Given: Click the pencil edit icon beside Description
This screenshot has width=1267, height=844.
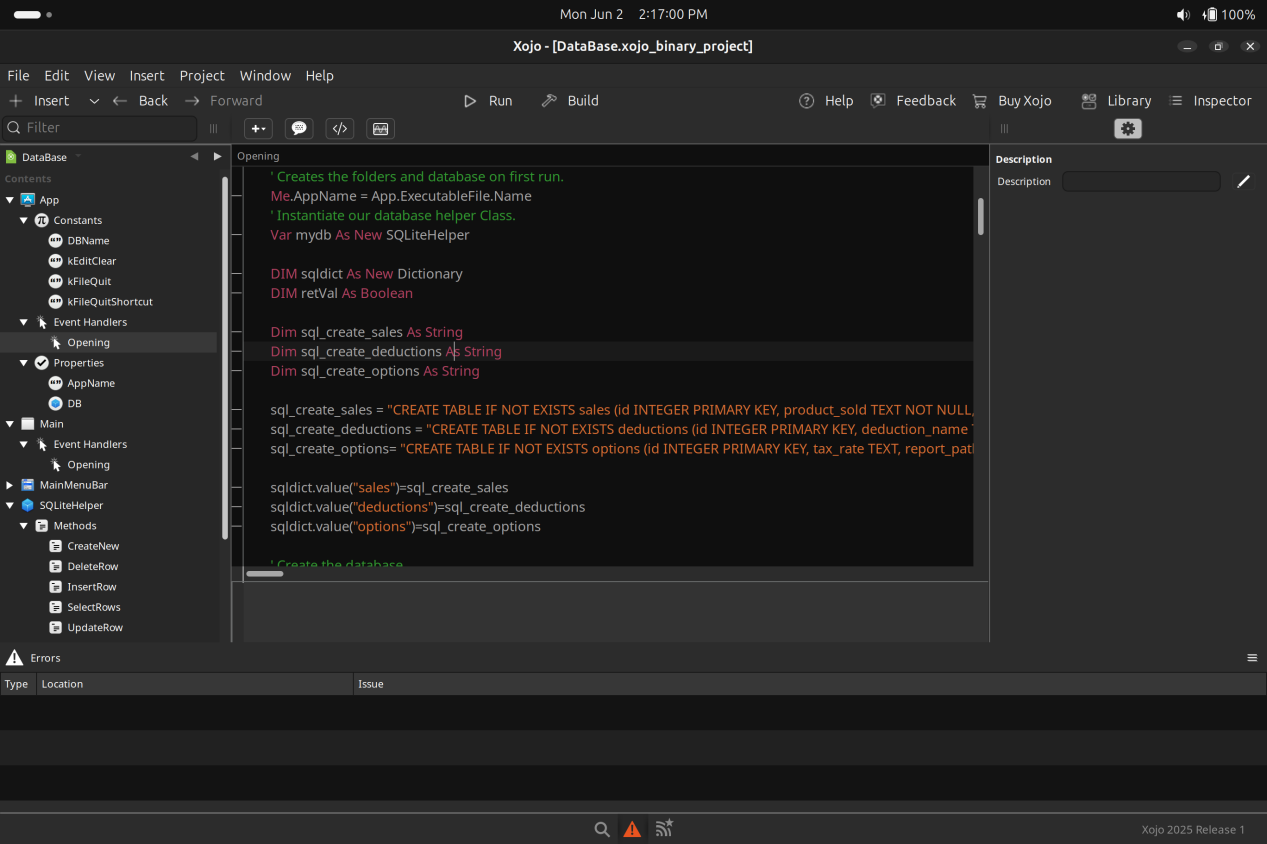Looking at the screenshot, I should coord(1243,182).
